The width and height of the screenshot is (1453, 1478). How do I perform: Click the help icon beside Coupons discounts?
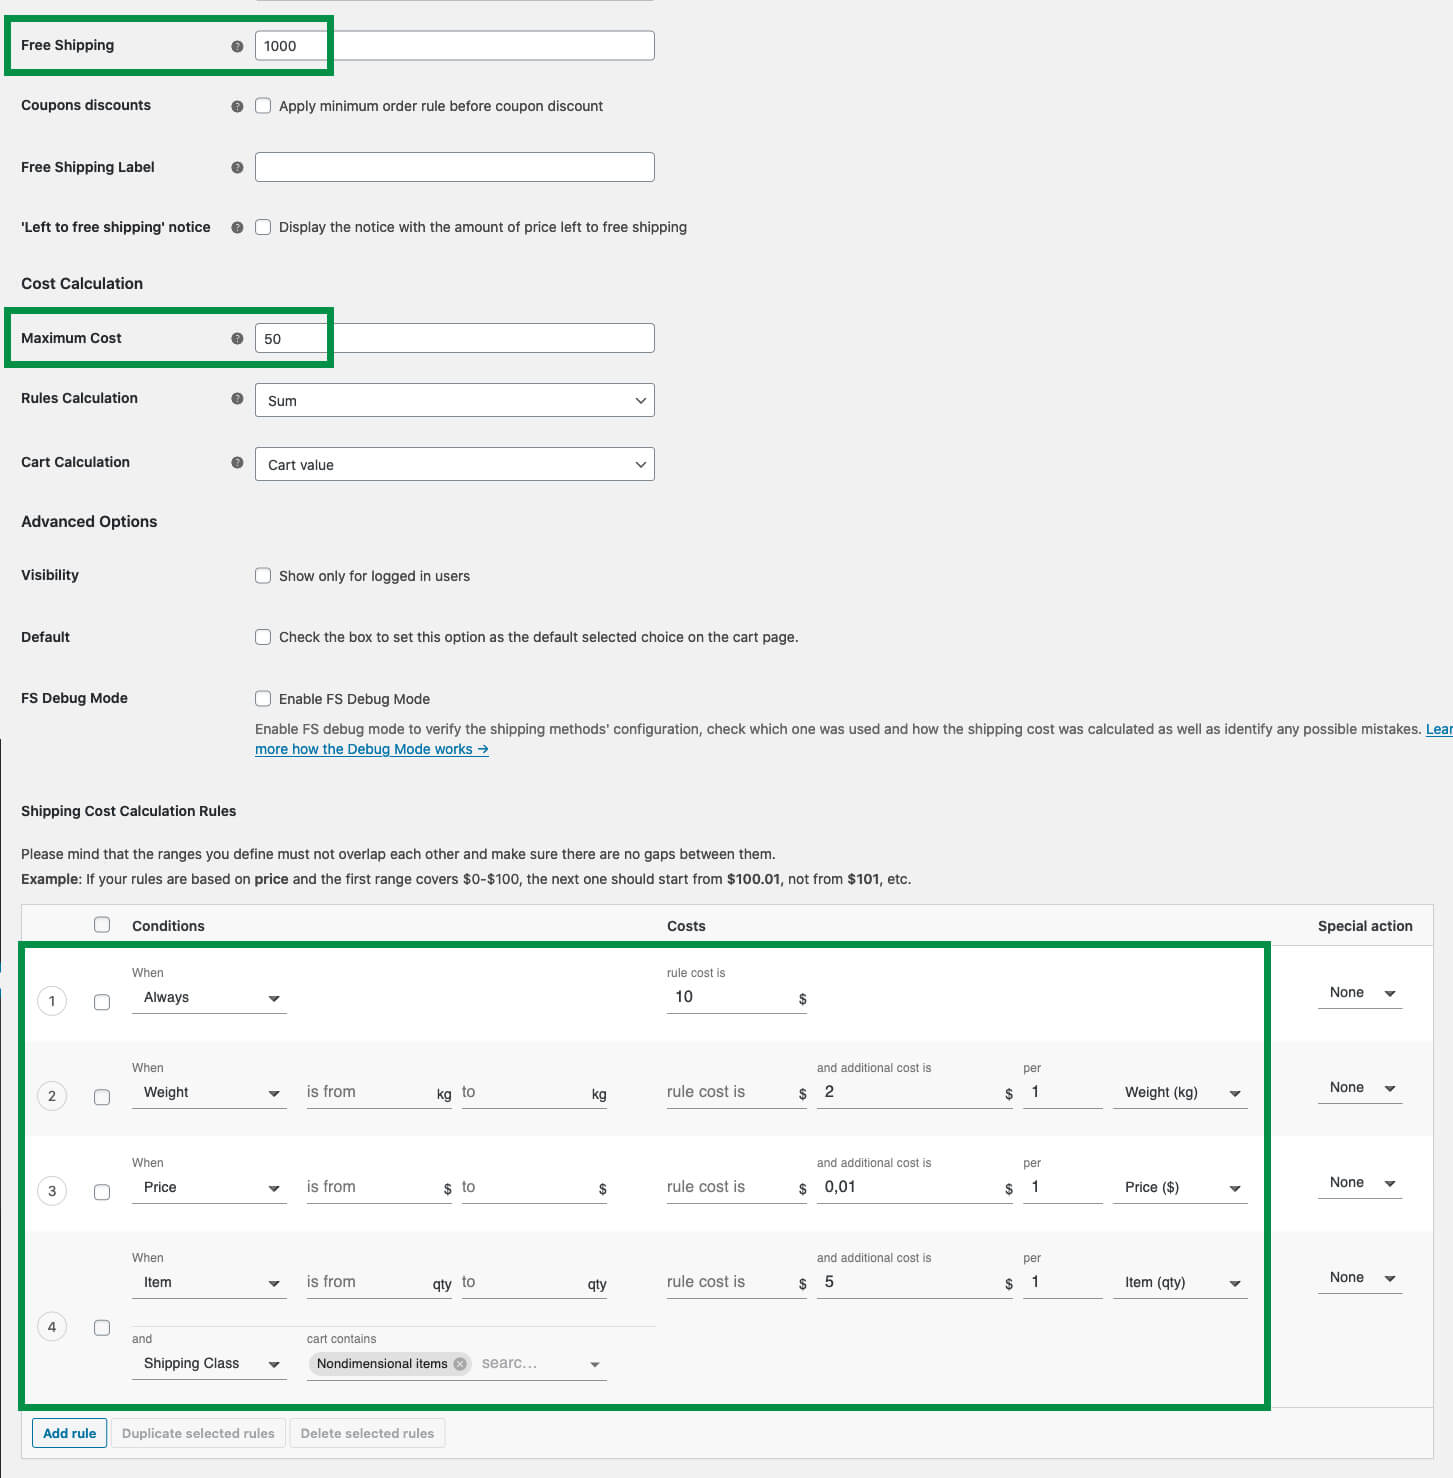click(237, 106)
